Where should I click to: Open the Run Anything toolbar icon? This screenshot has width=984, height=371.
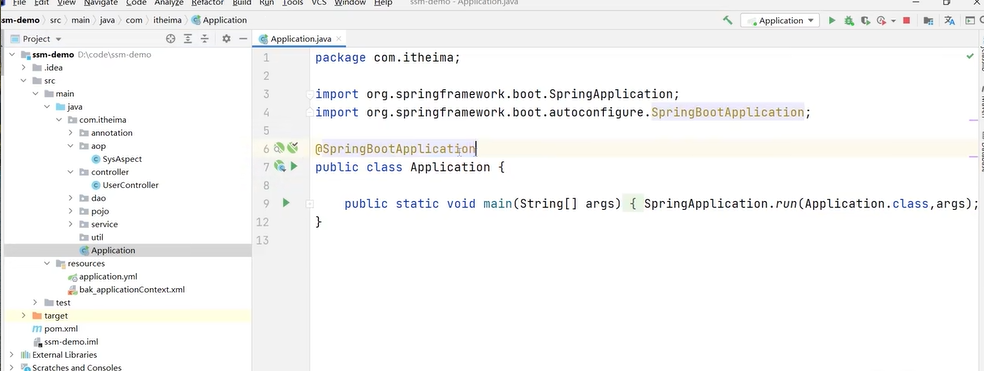coord(970,21)
